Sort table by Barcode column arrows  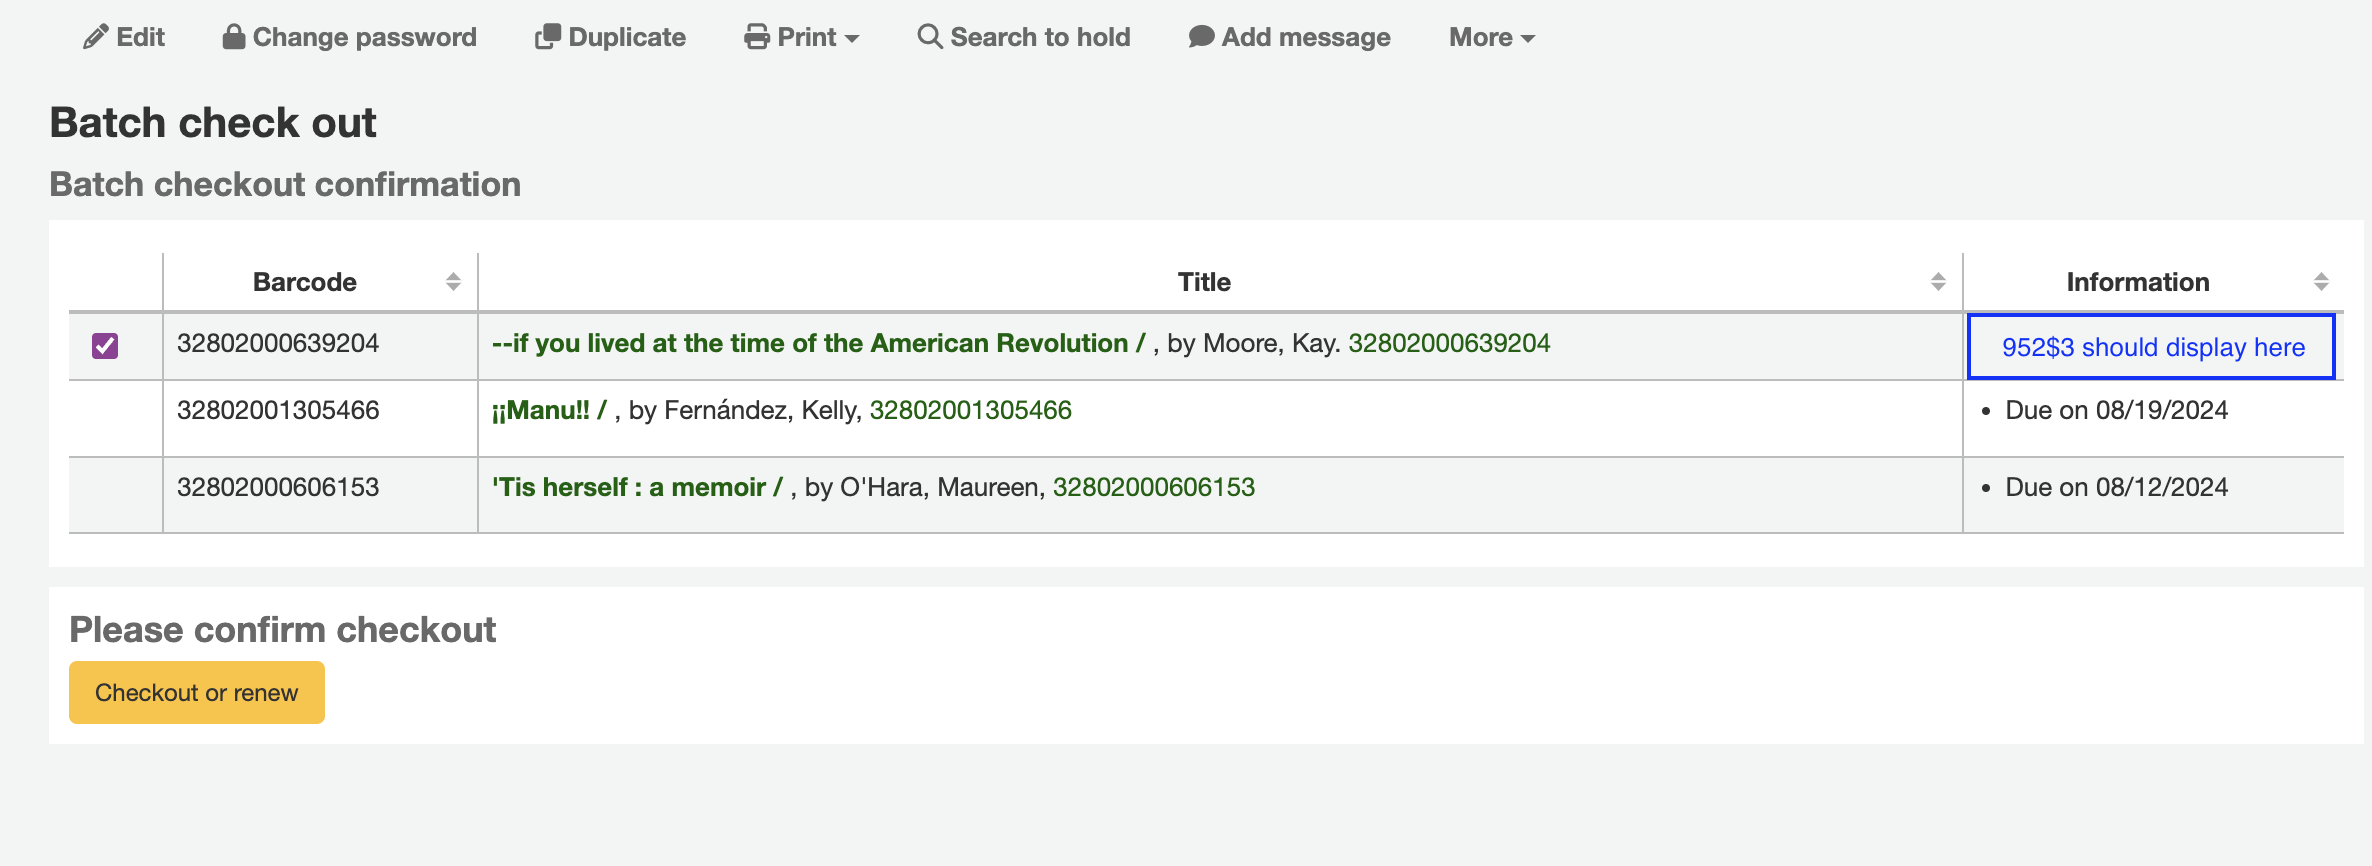click(453, 282)
